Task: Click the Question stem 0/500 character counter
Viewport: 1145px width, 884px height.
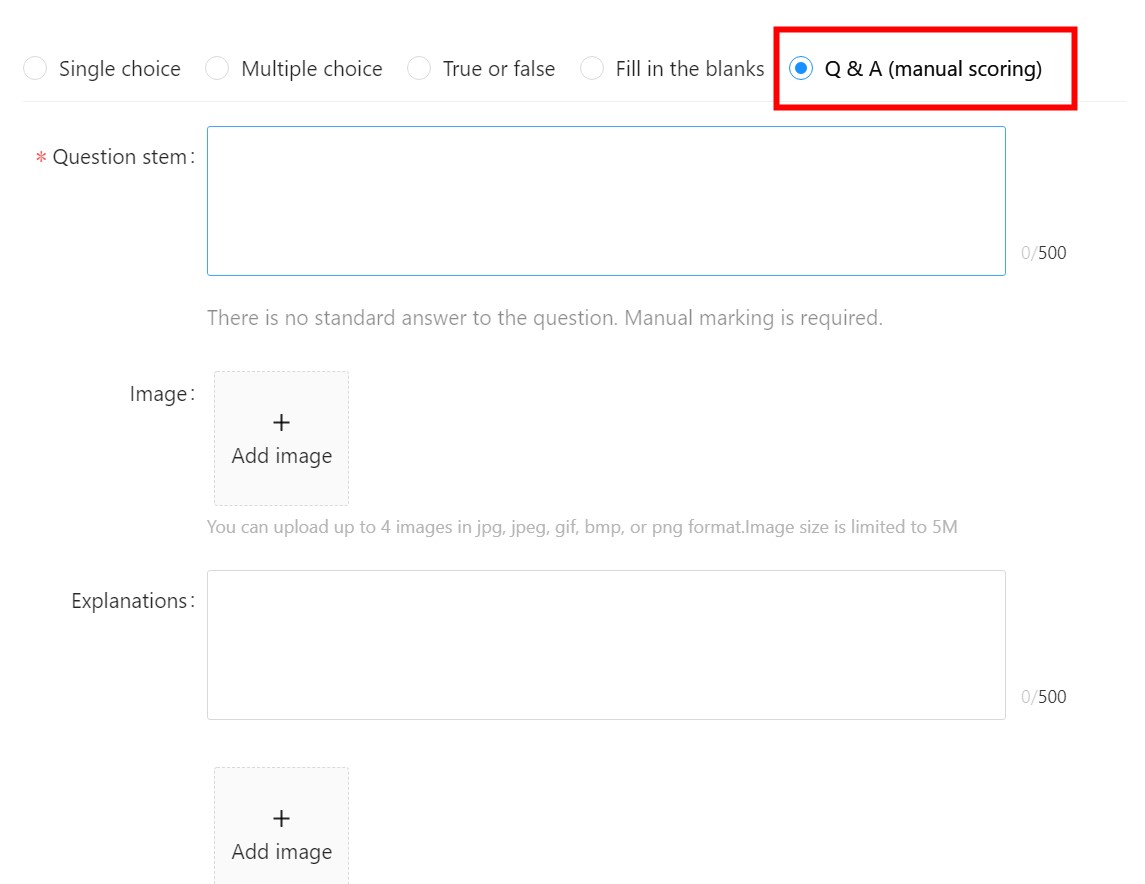Action: pos(1043,253)
